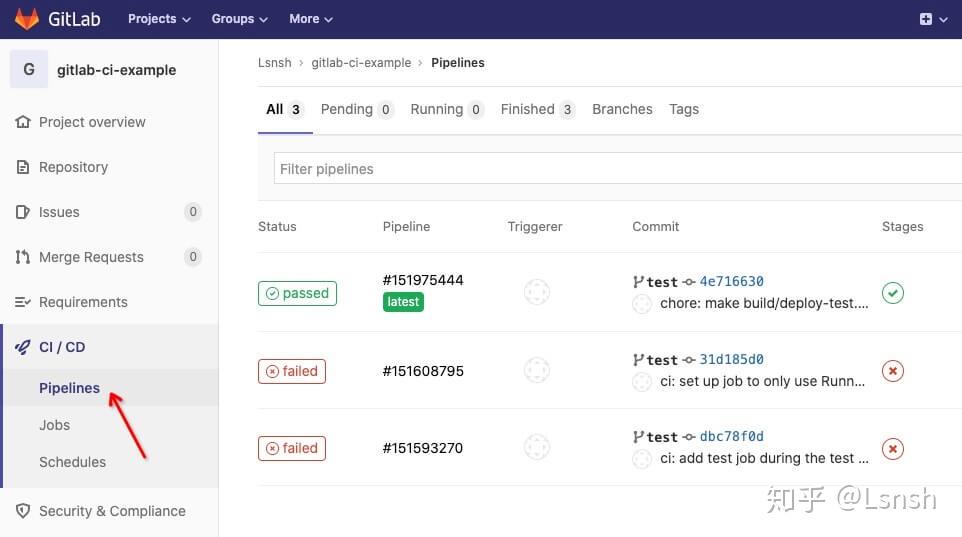Select Schedules under CI / CD
962x537 pixels.
pos(72,462)
